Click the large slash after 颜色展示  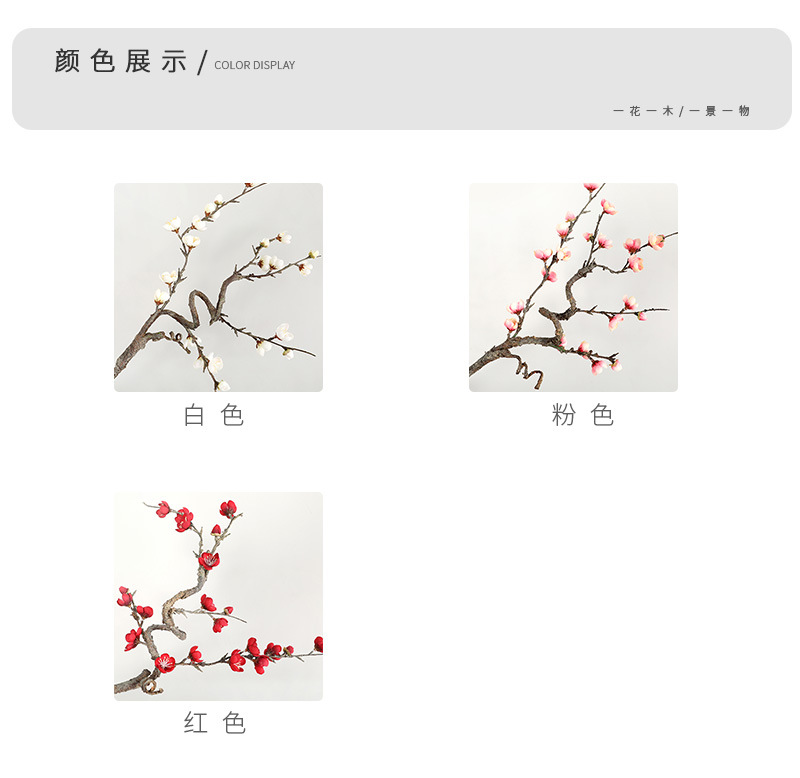coord(203,62)
